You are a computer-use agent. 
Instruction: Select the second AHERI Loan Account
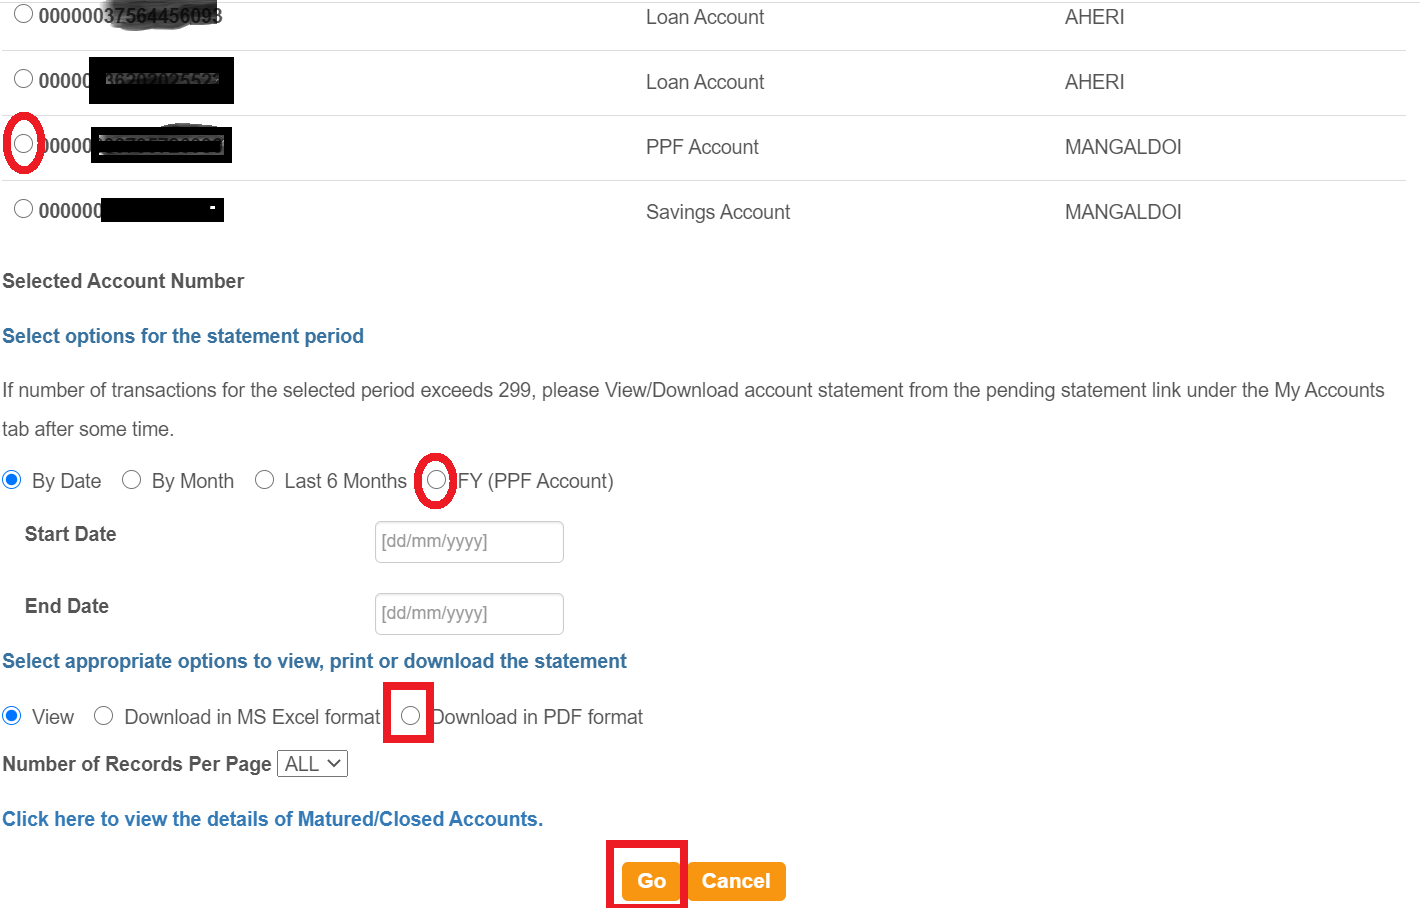(22, 80)
